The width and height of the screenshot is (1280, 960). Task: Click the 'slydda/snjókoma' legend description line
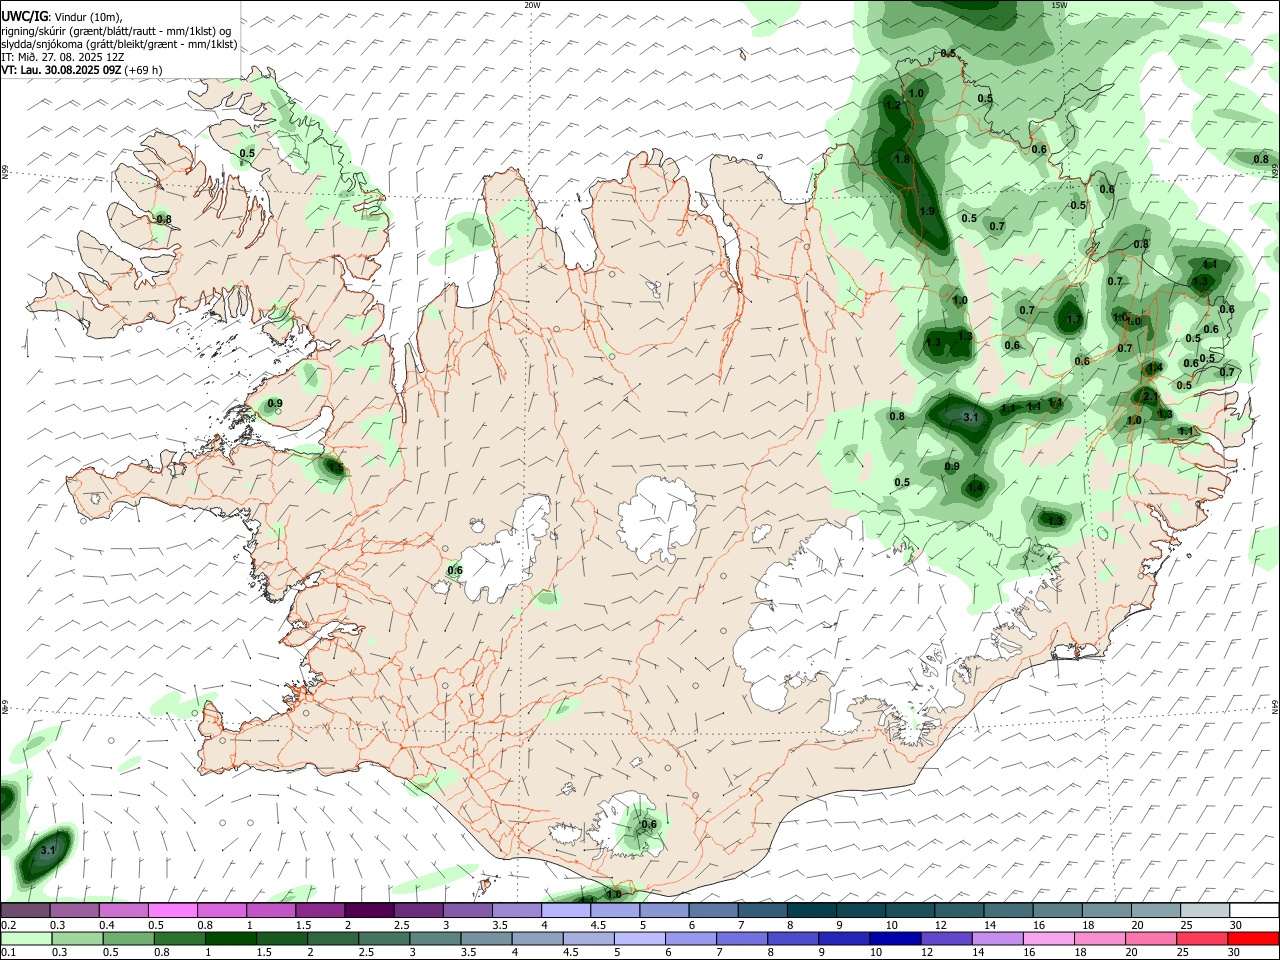pos(119,44)
